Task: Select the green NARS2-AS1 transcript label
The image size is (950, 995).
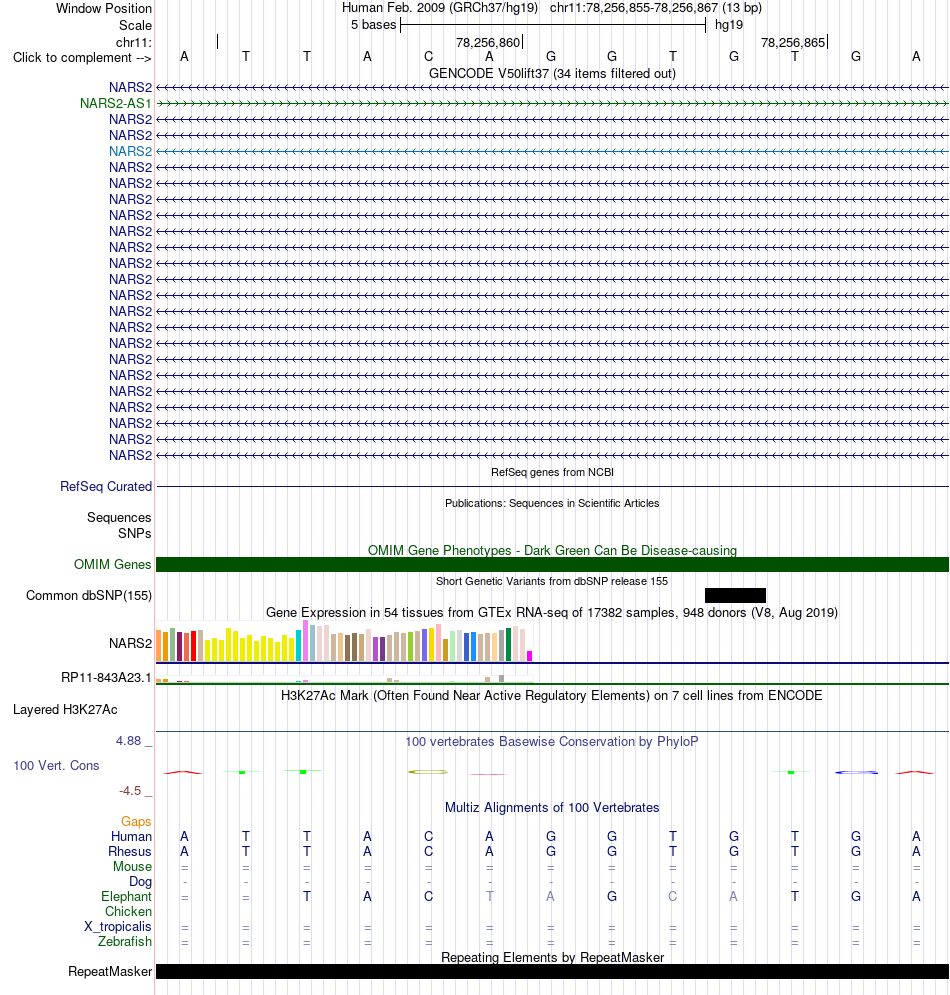Action: tap(115, 103)
